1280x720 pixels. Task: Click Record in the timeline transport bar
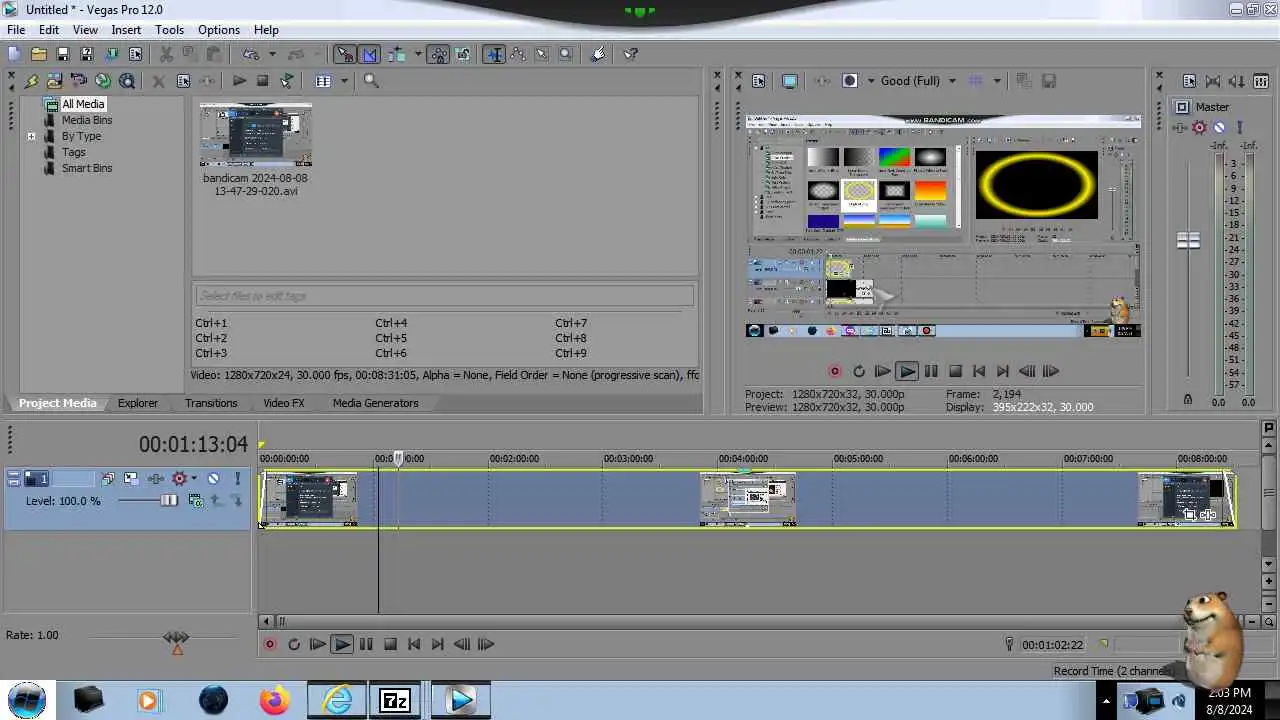(270, 645)
